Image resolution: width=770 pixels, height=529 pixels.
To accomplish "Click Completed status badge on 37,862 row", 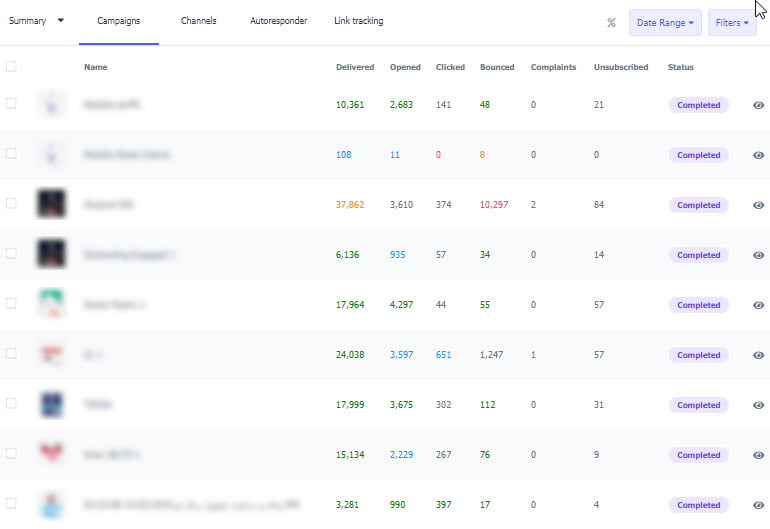I will 698,205.
